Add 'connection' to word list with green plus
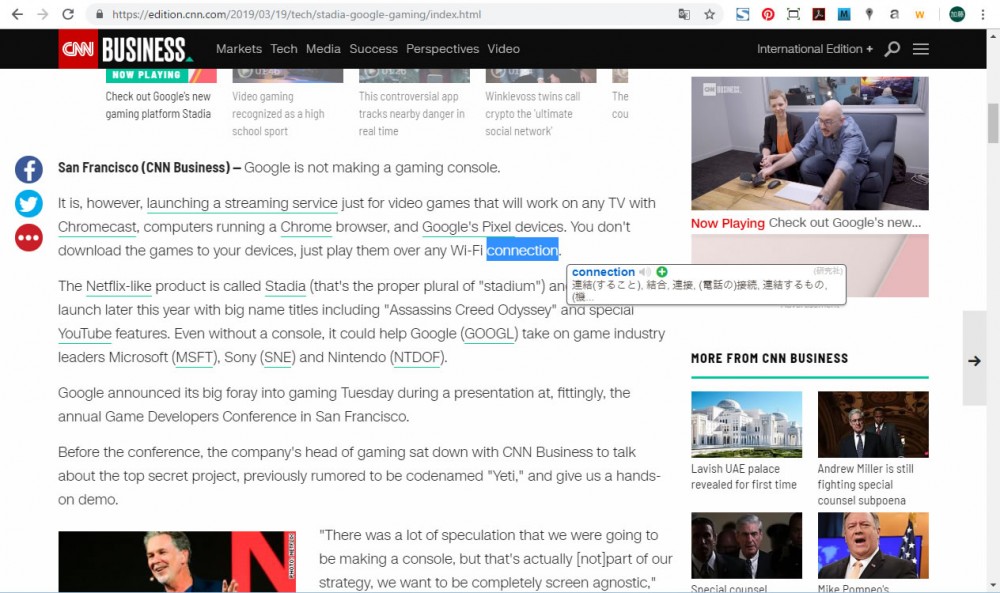This screenshot has height=593, width=1000. coord(662,272)
